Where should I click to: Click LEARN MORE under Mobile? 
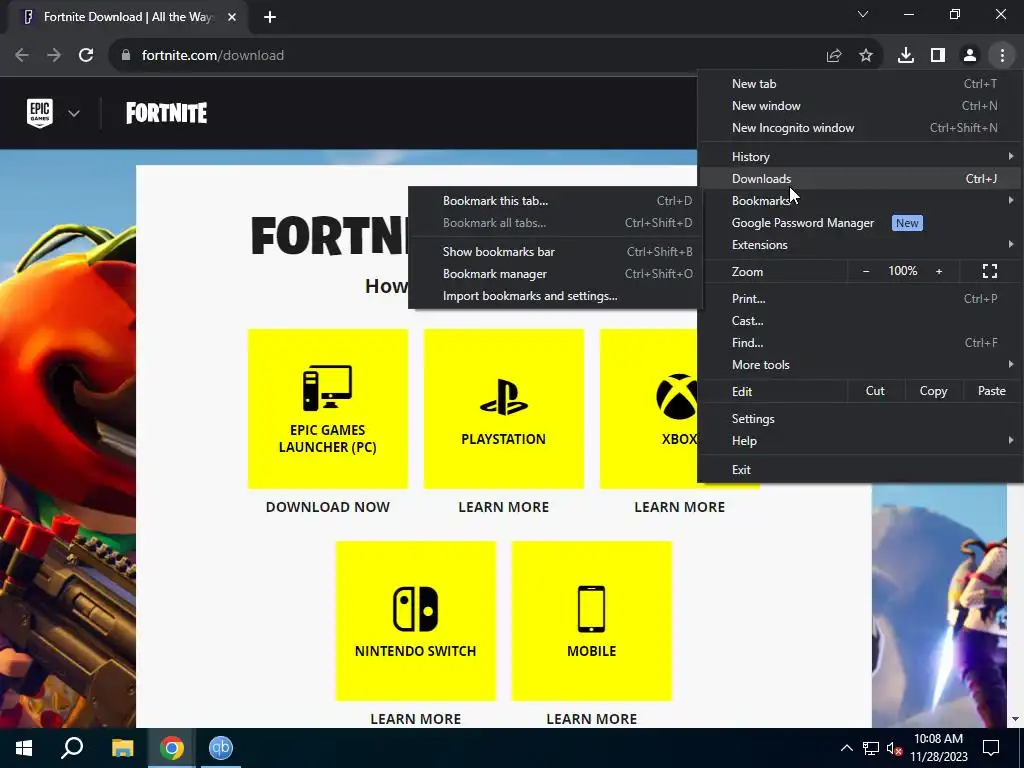click(592, 719)
